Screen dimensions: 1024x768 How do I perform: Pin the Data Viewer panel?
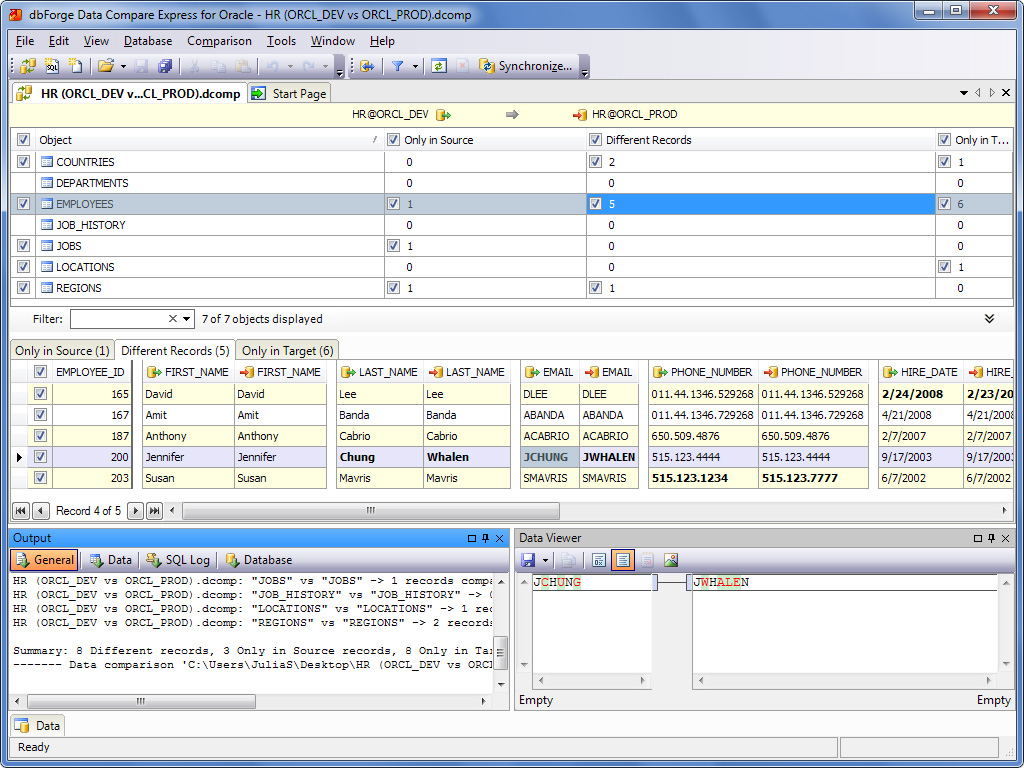point(991,538)
